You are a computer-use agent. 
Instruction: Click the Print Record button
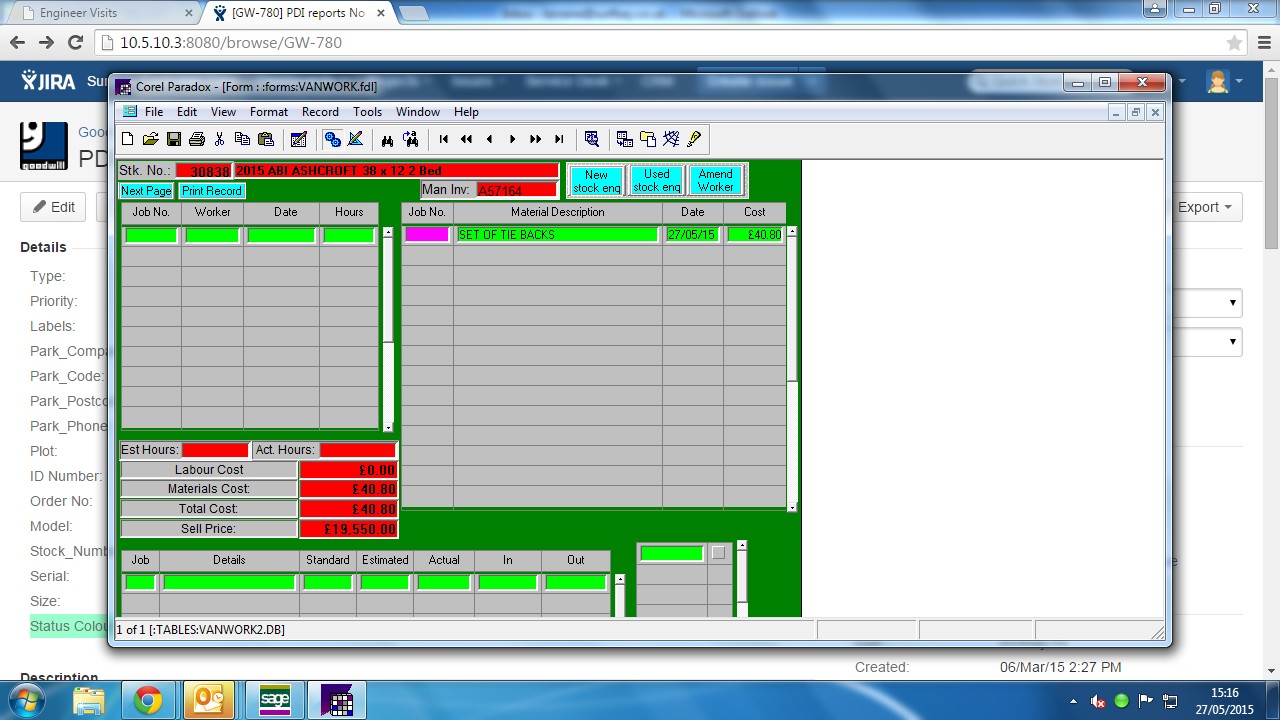point(212,191)
